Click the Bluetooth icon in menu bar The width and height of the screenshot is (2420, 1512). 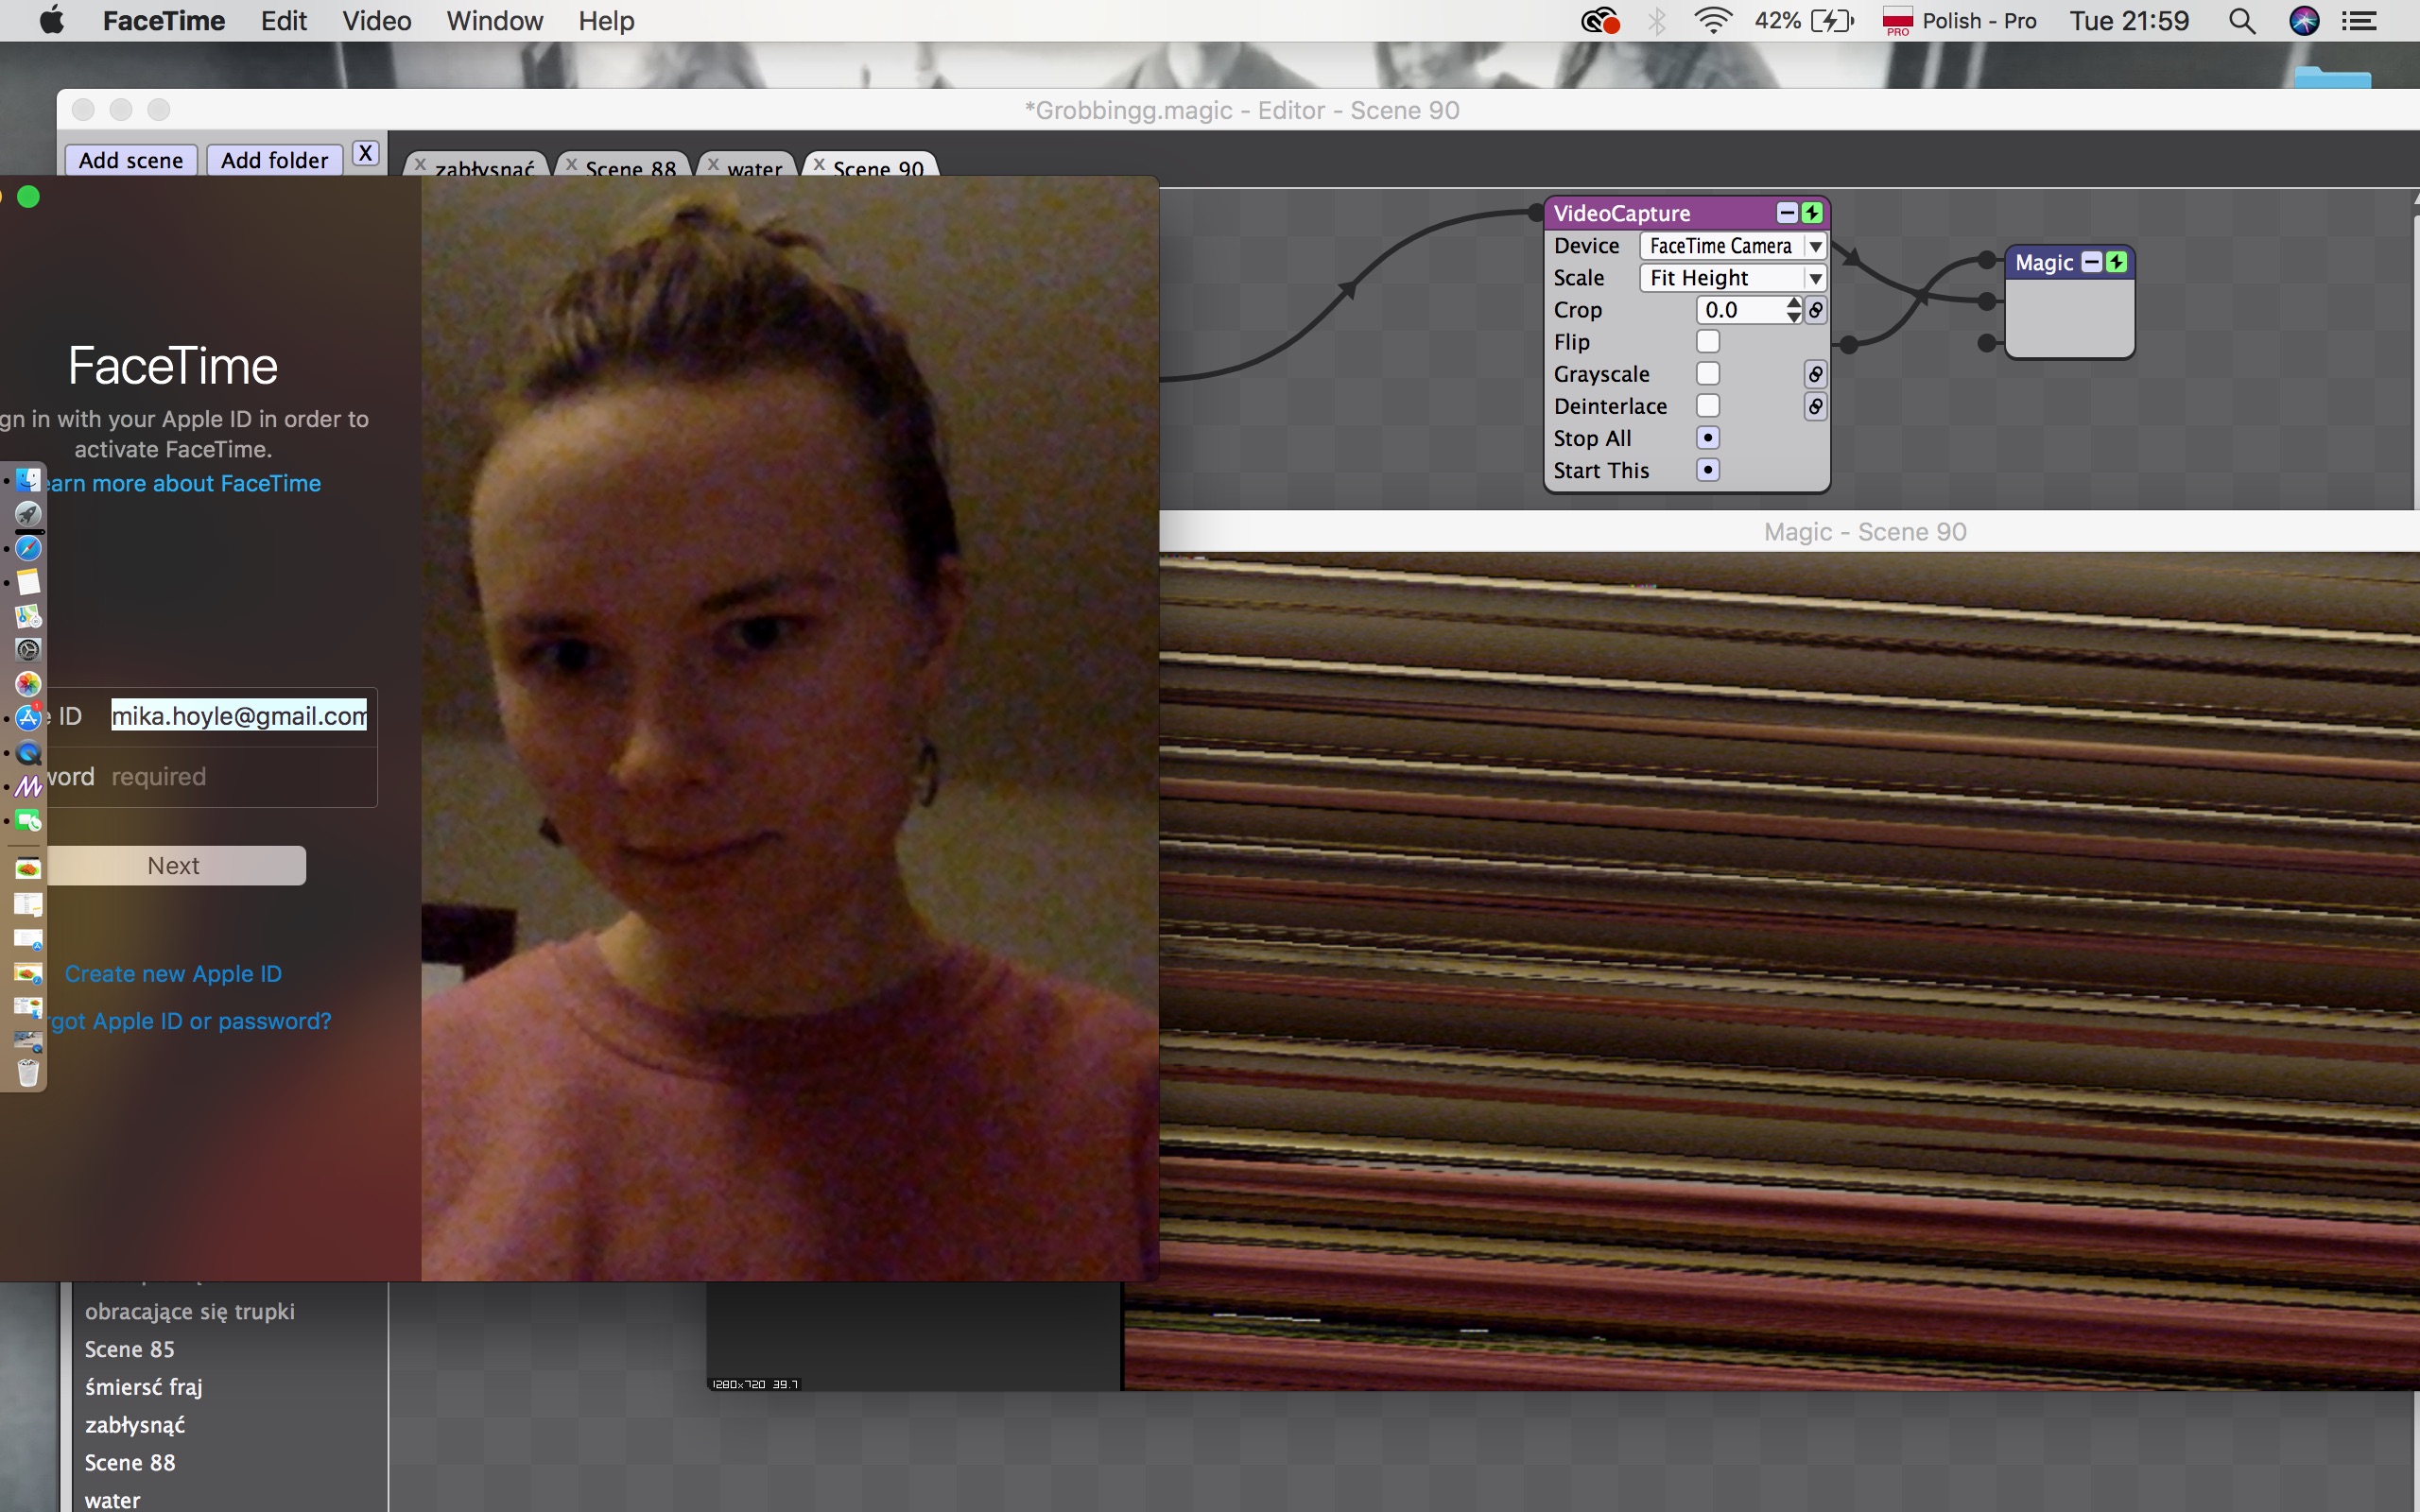click(x=1657, y=21)
